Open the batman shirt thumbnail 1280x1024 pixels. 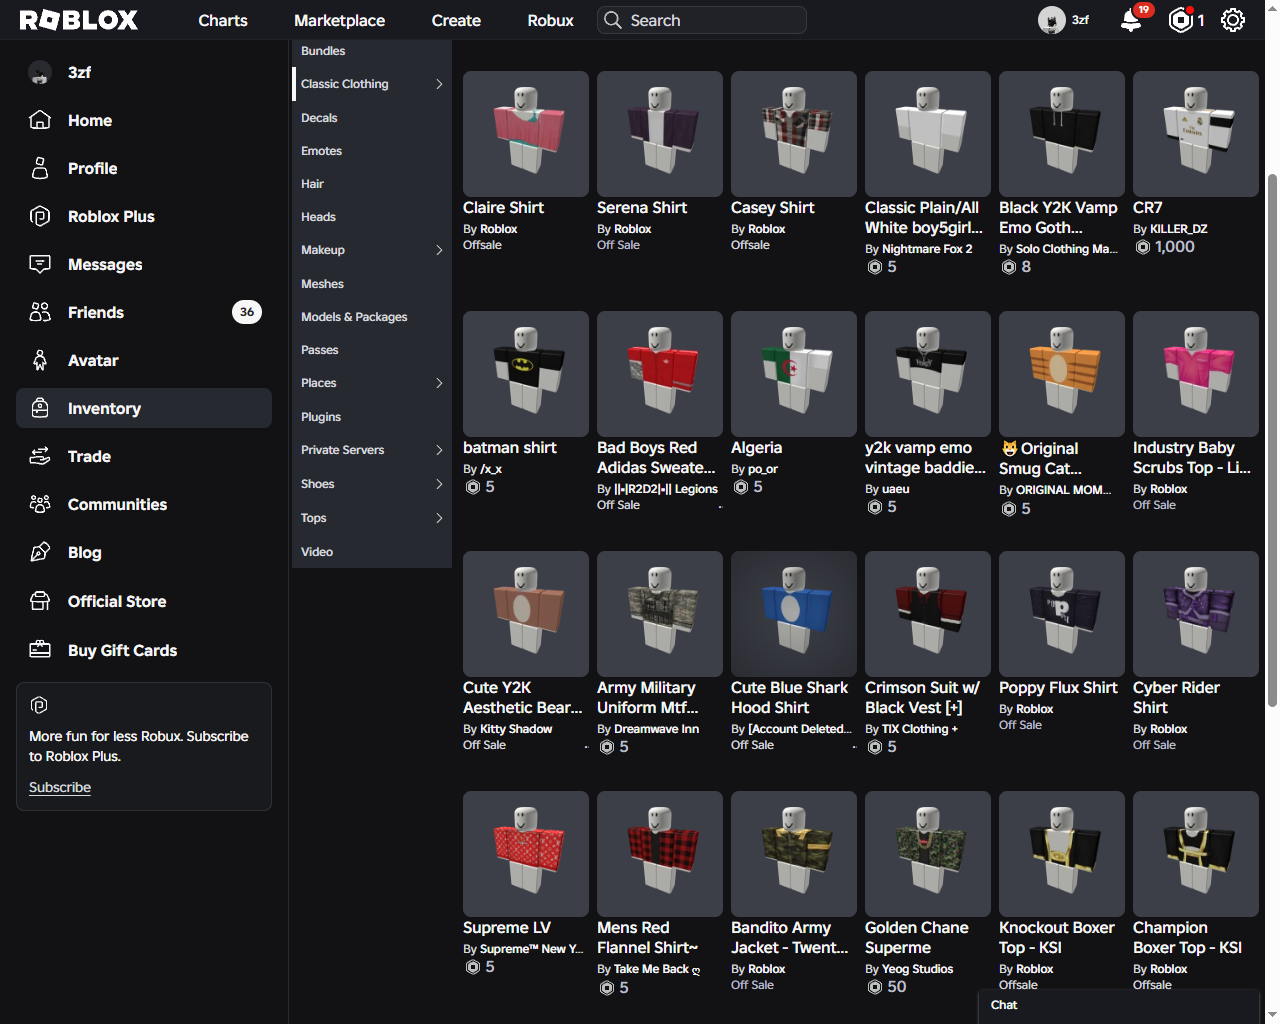pyautogui.click(x=526, y=374)
